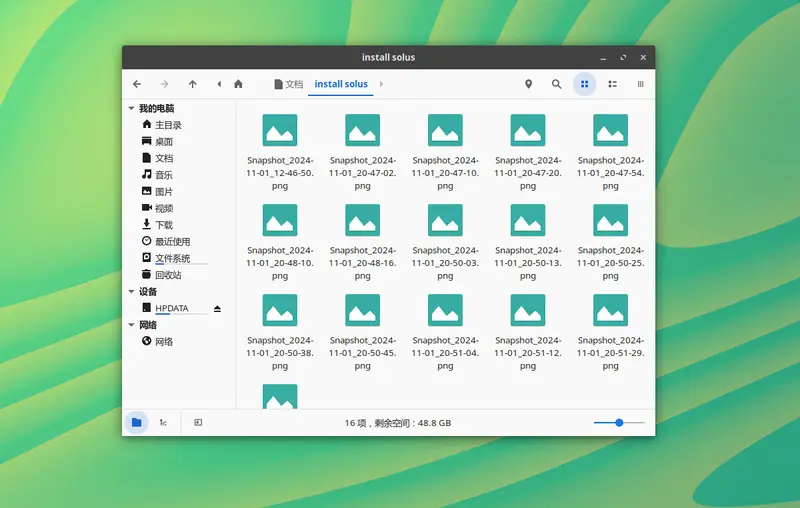
Task: Open 回收站 (Trash) in the sidebar
Action: 167,275
